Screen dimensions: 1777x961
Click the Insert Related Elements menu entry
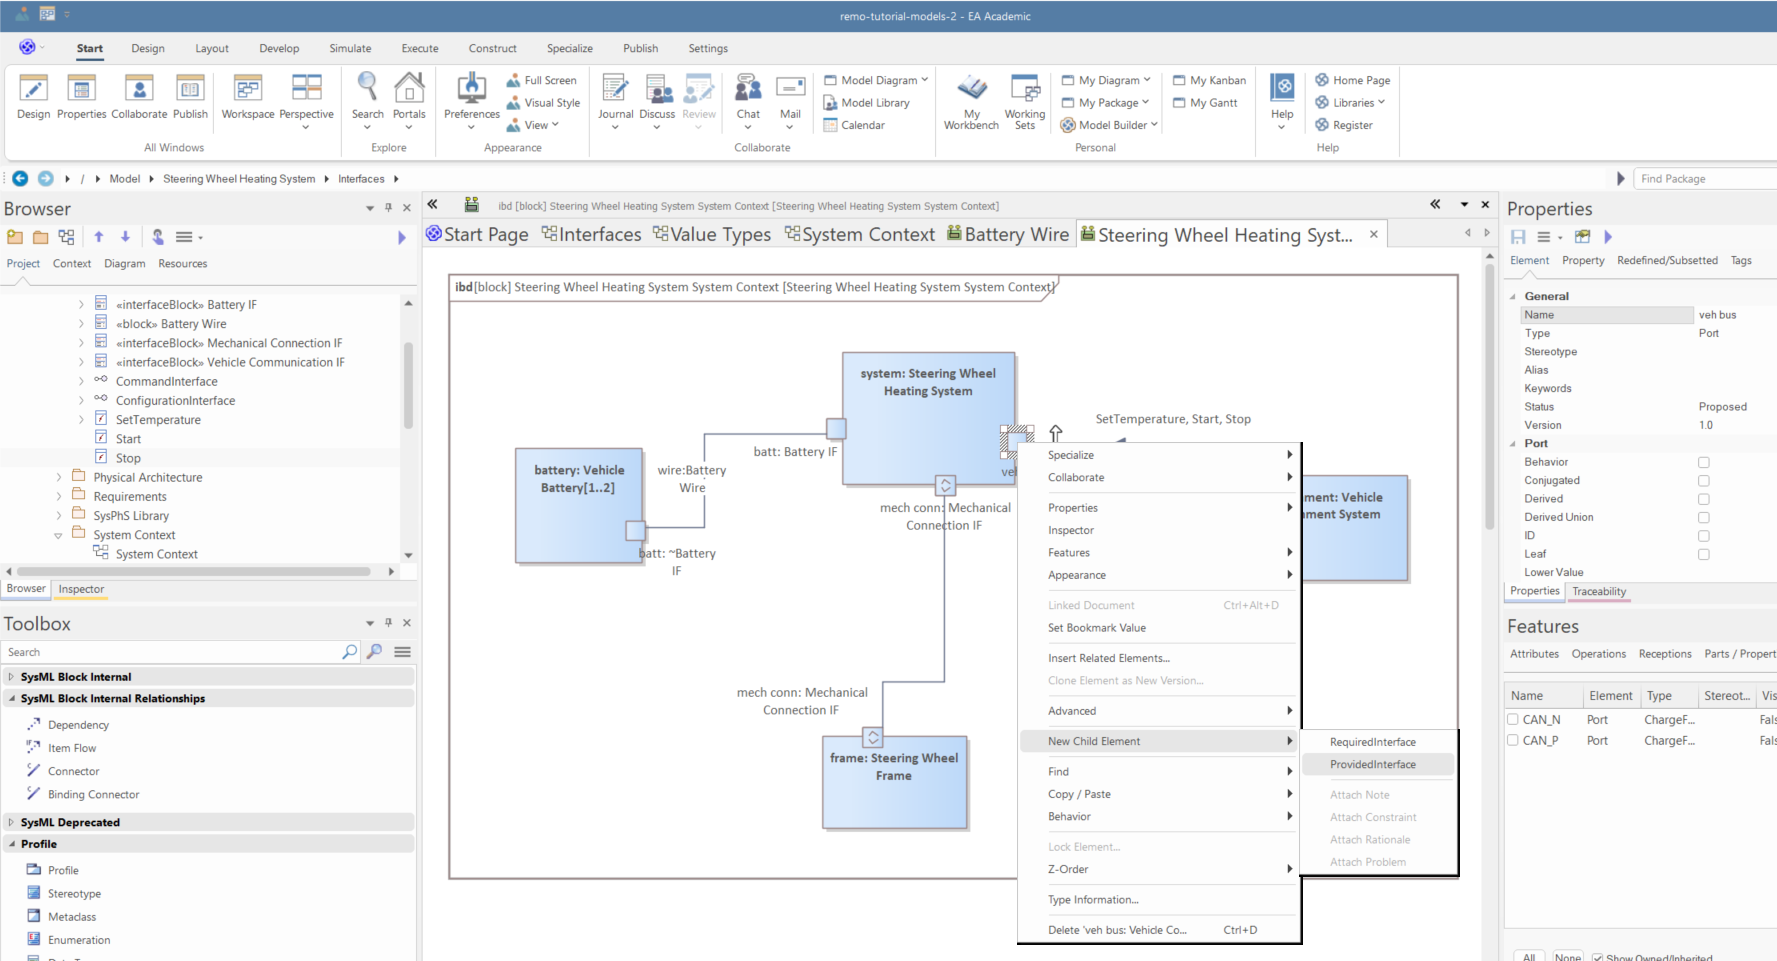pyautogui.click(x=1108, y=658)
